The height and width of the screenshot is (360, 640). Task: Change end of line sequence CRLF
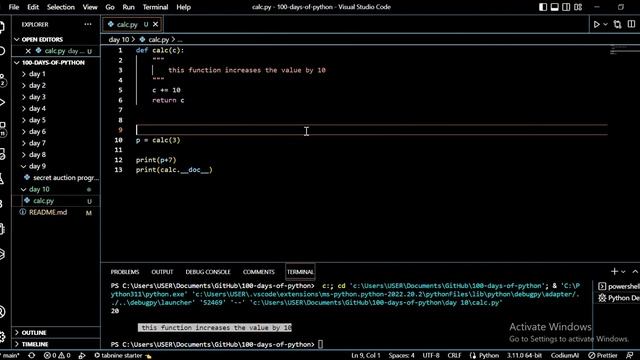[454, 356]
